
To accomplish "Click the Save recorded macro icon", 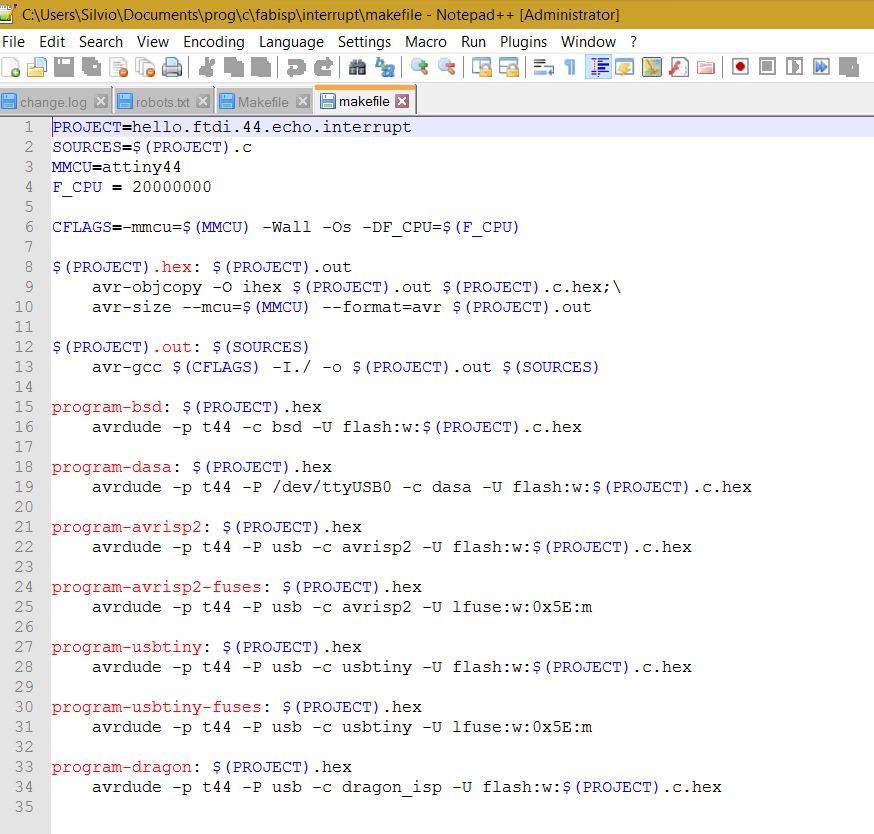I will pyautogui.click(x=848, y=67).
